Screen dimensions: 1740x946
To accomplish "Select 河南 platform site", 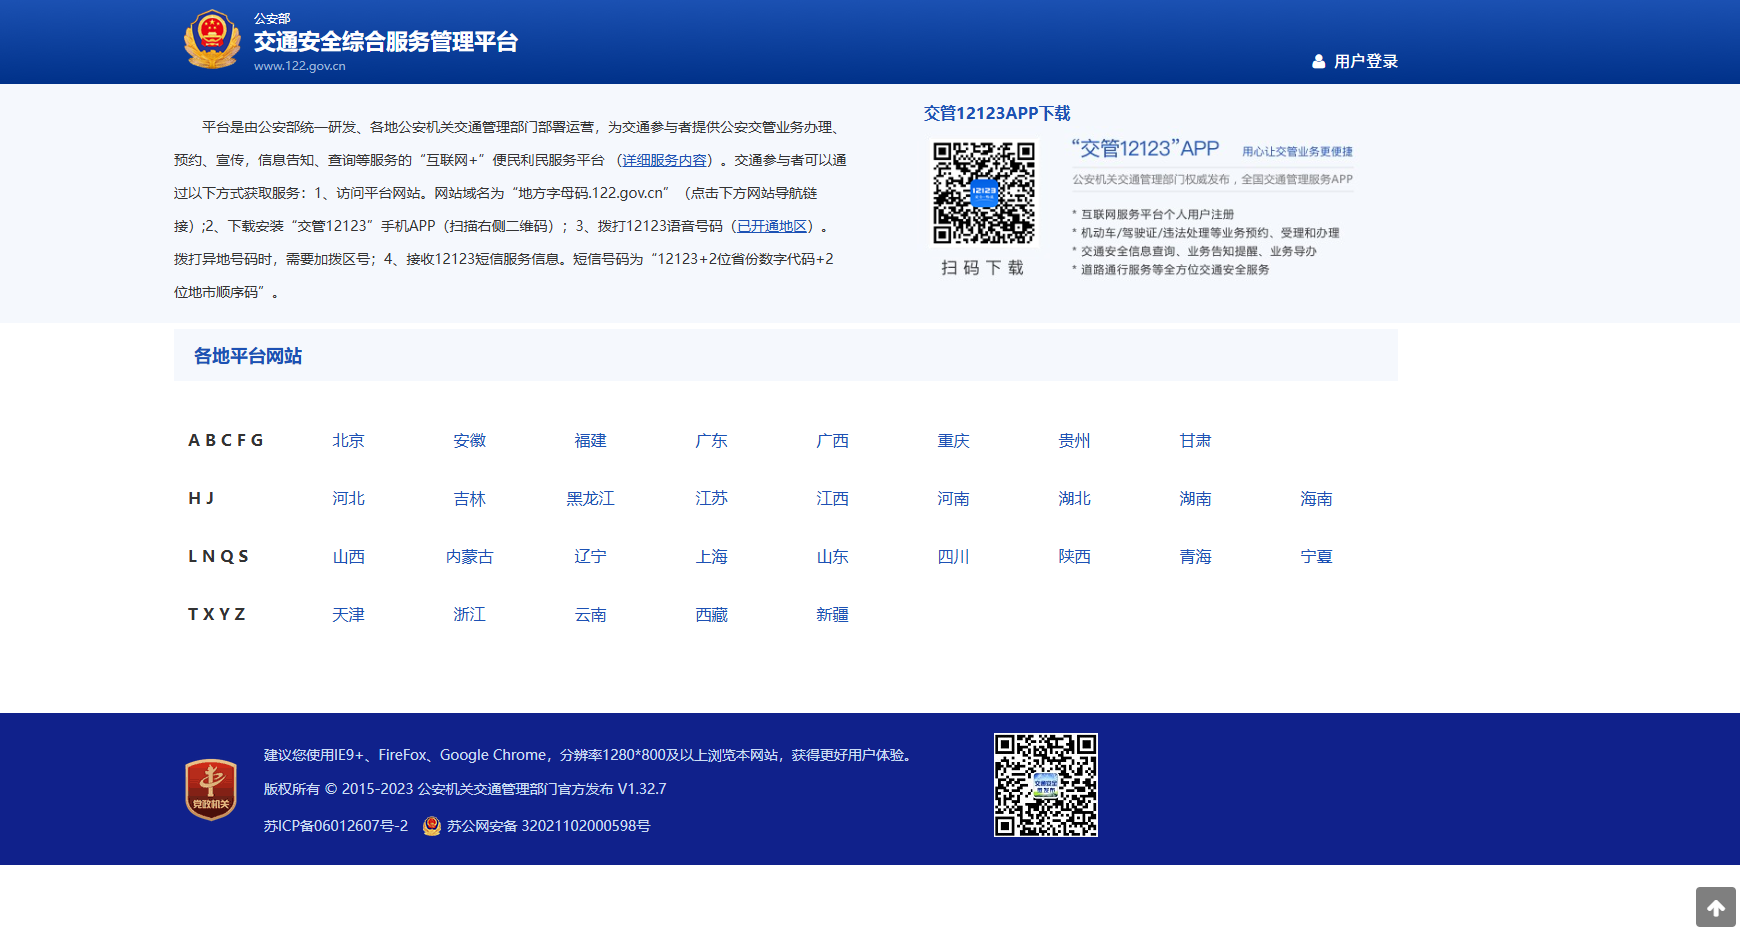I will tap(954, 499).
